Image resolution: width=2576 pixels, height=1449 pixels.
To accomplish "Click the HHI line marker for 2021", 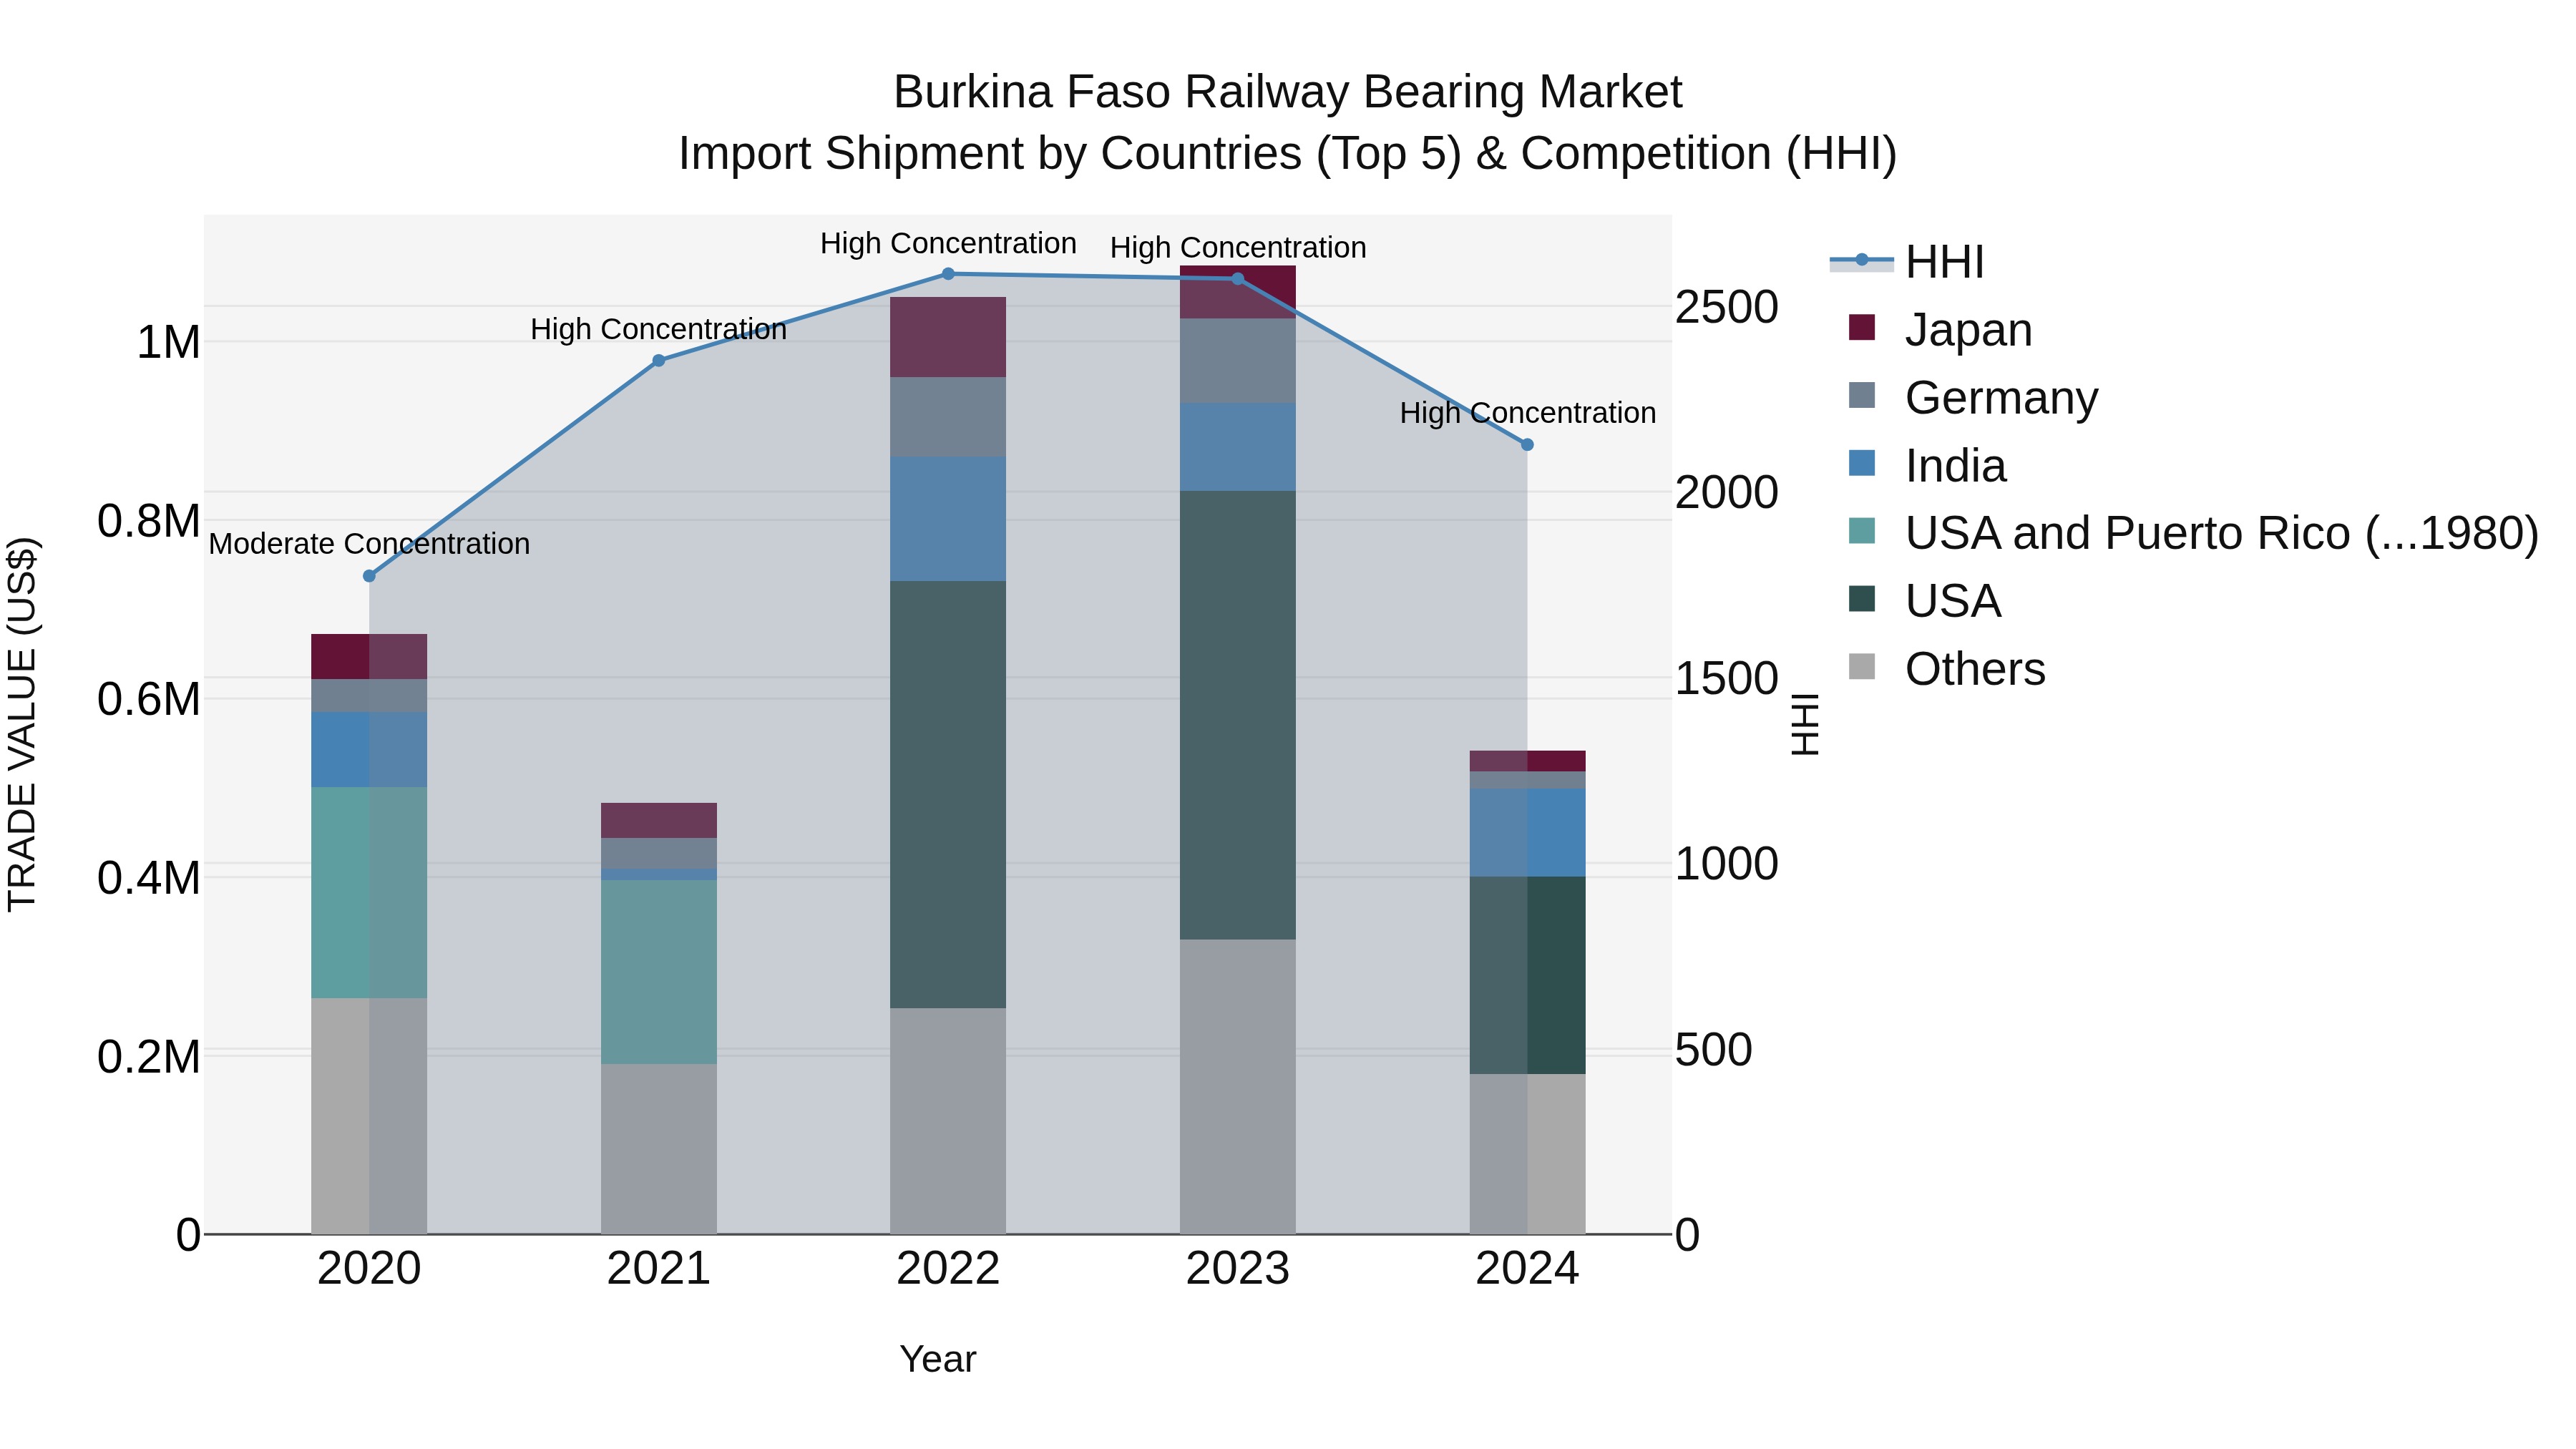I will tap(658, 361).
